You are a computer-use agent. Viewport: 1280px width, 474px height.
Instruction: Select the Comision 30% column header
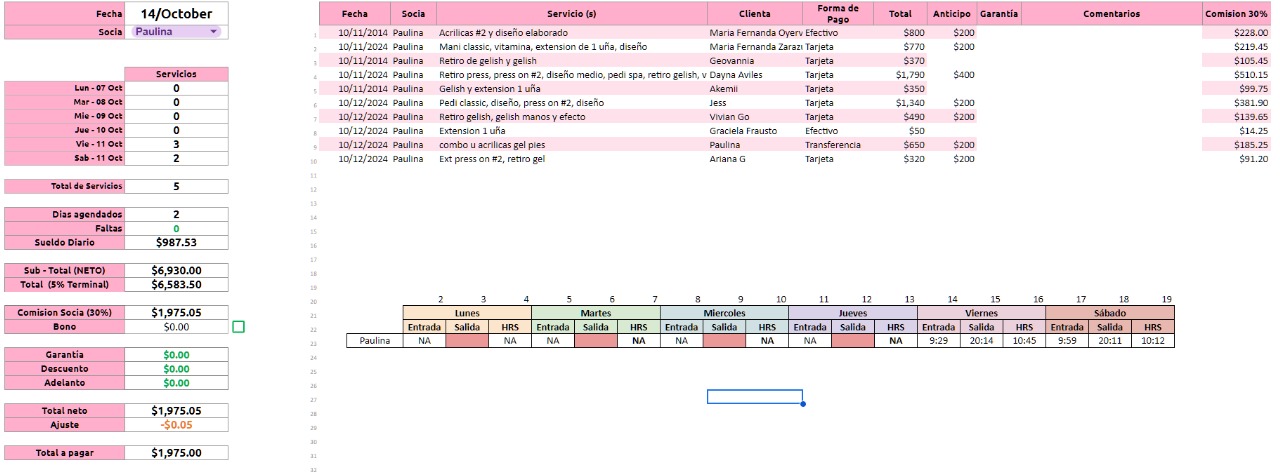click(x=1237, y=14)
